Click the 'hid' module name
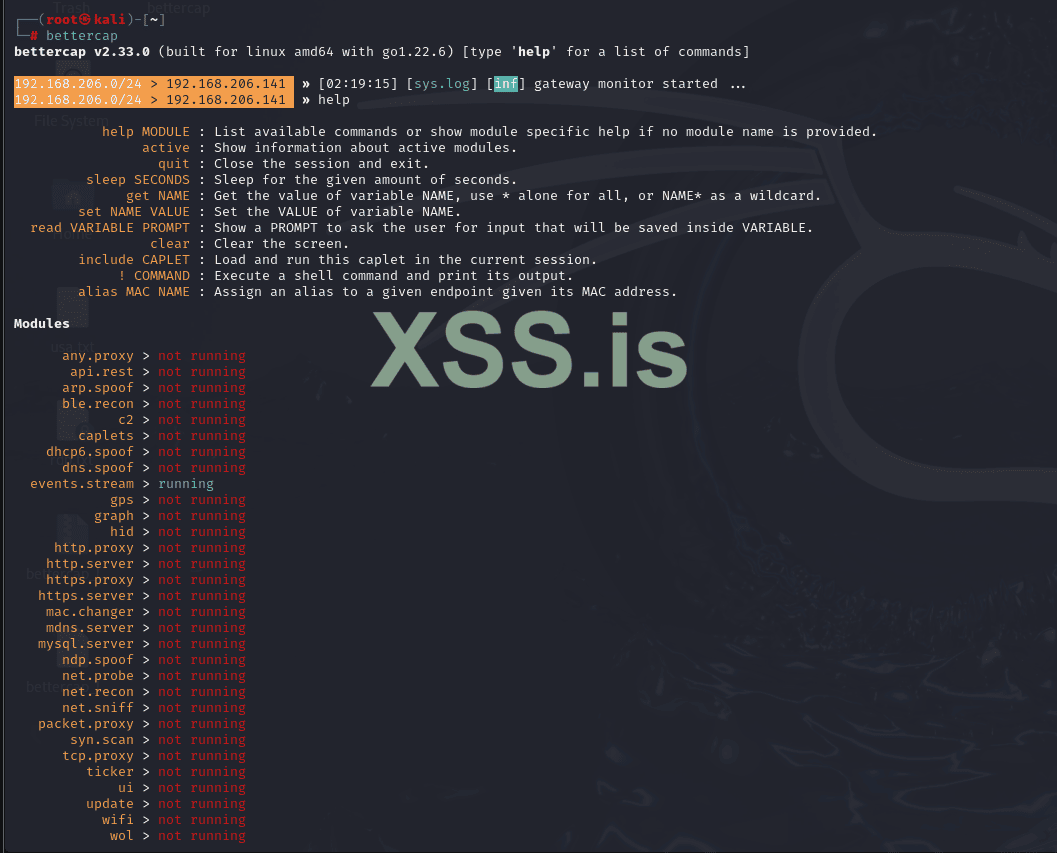1057x853 pixels. click(x=122, y=532)
